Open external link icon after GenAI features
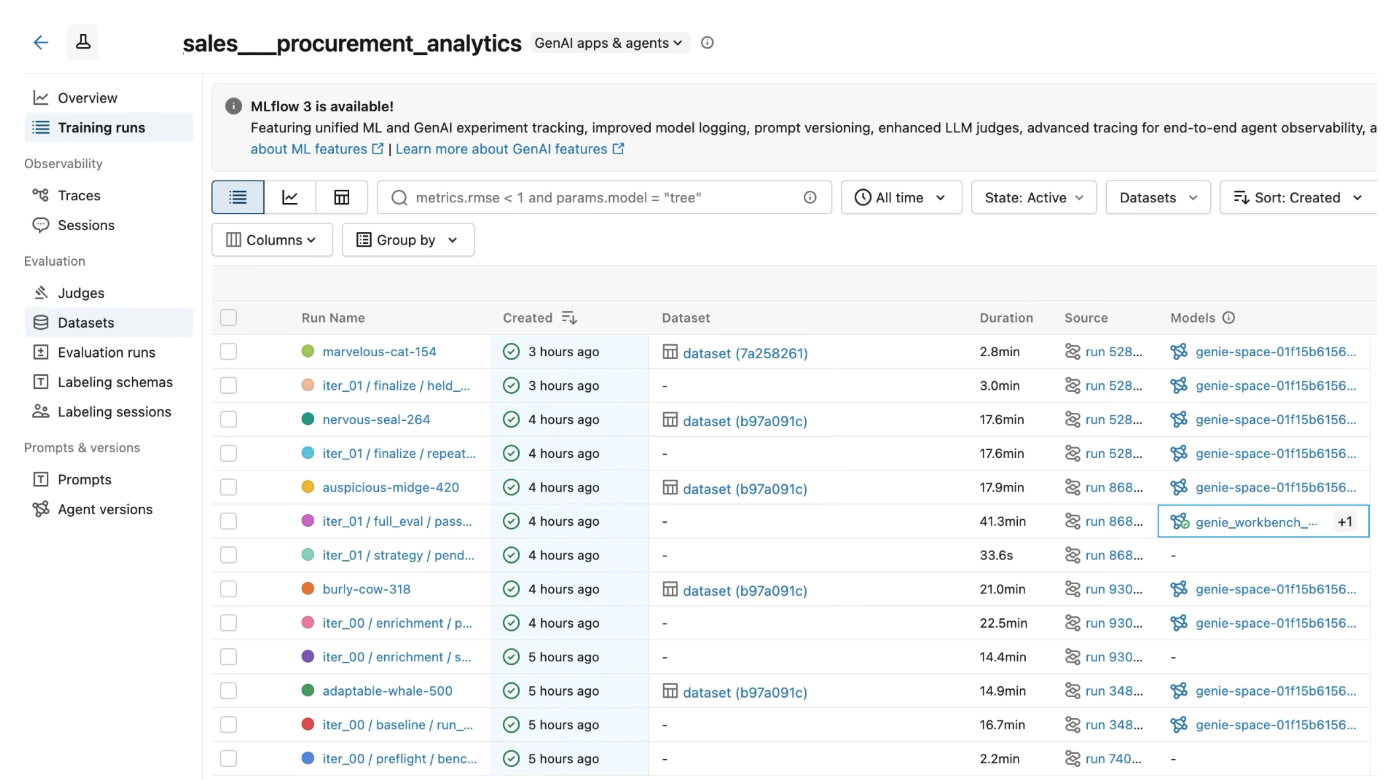Image resolution: width=1386 pixels, height=780 pixels. point(618,149)
